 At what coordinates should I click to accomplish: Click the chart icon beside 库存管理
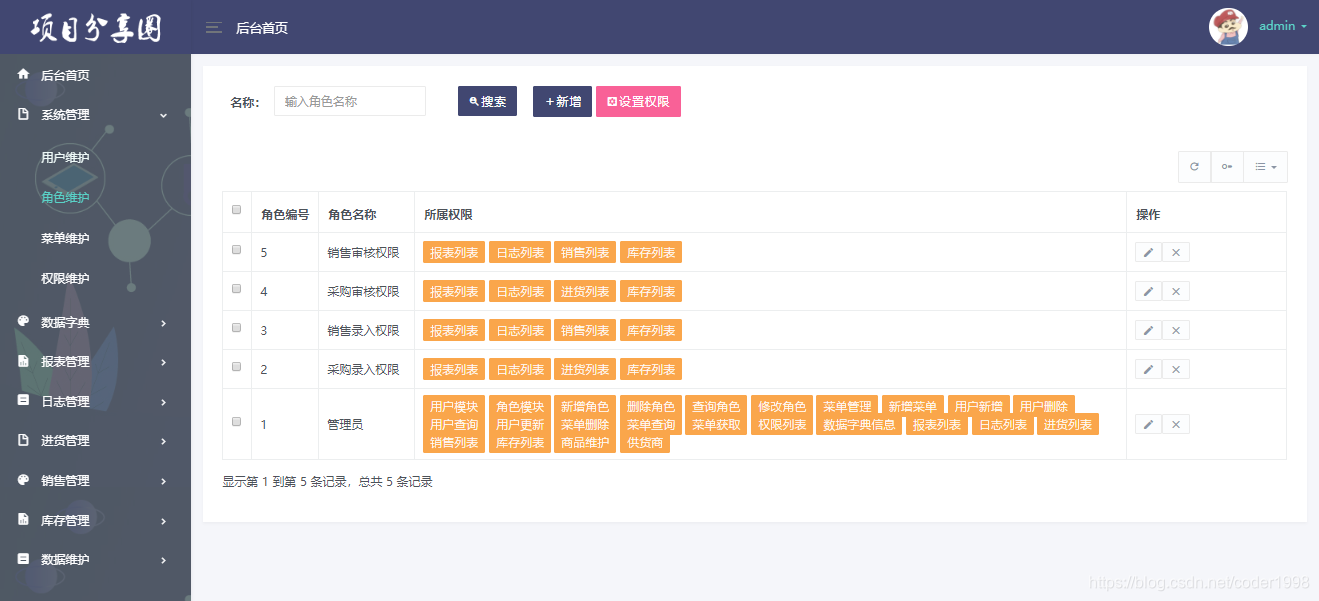pos(23,520)
